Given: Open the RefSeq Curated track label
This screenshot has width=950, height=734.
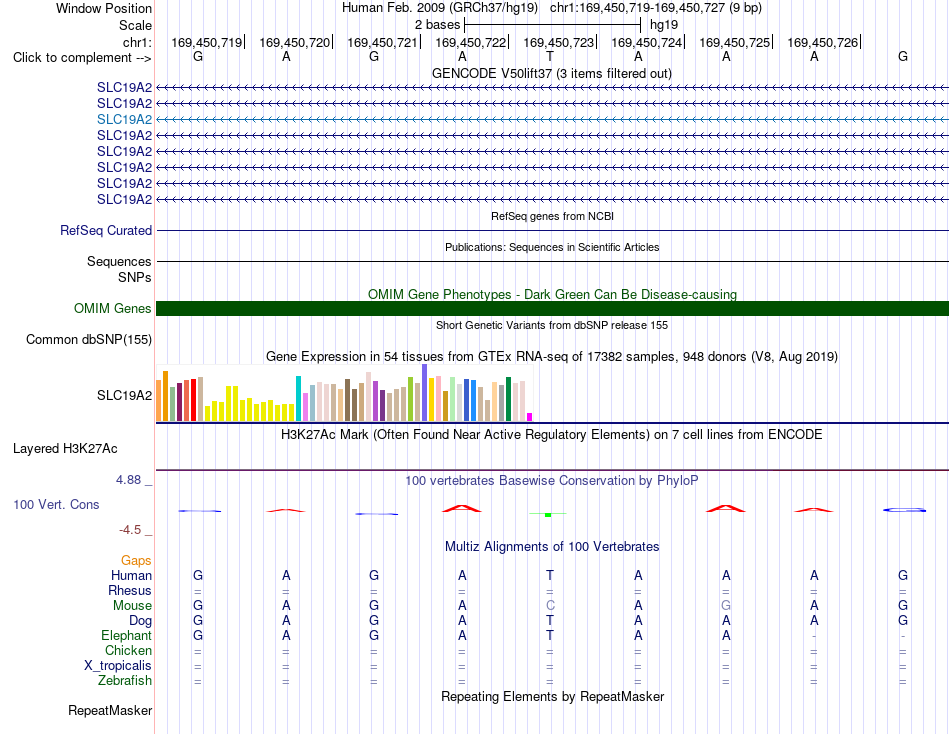Looking at the screenshot, I should (x=106, y=230).
